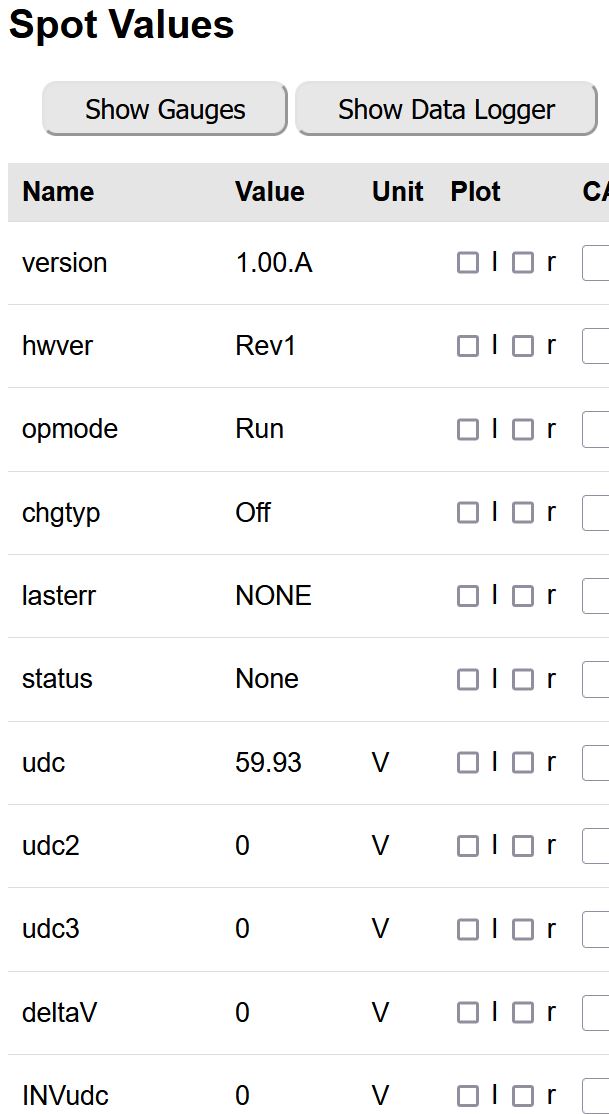Screen dimensions: 609x1114
Task: Enable left-axis plot checkbox for udc
Action: click(x=467, y=763)
